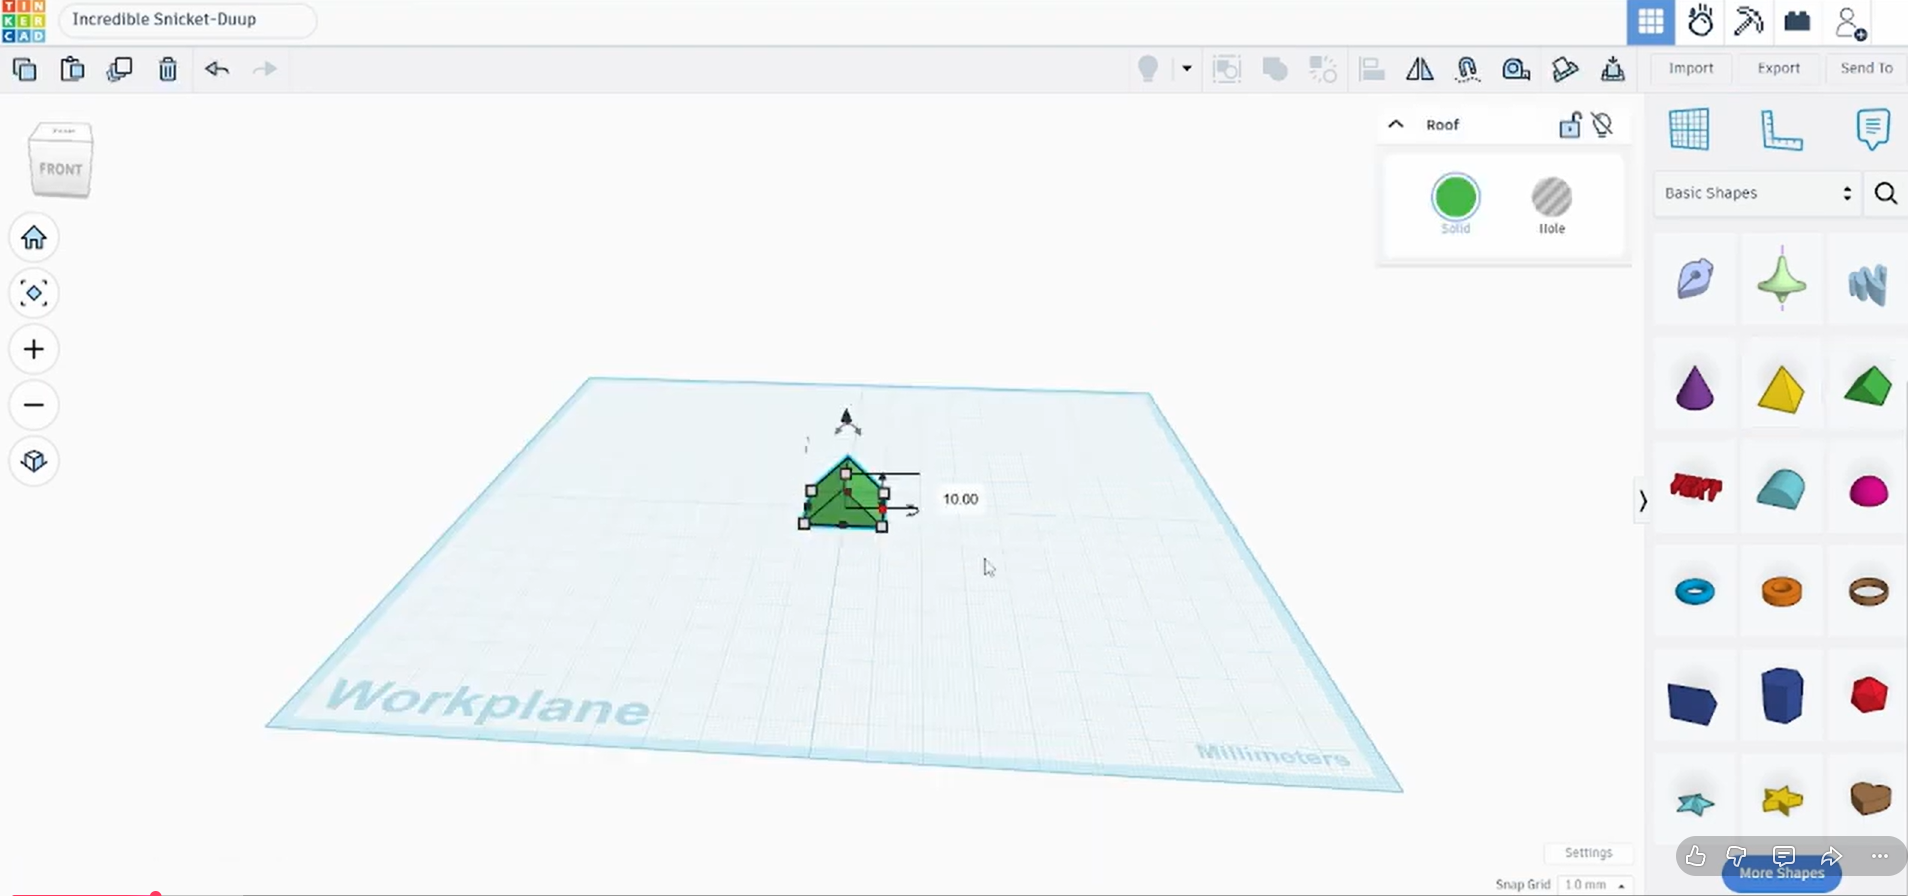
Task: Undo the last action
Action: point(217,69)
